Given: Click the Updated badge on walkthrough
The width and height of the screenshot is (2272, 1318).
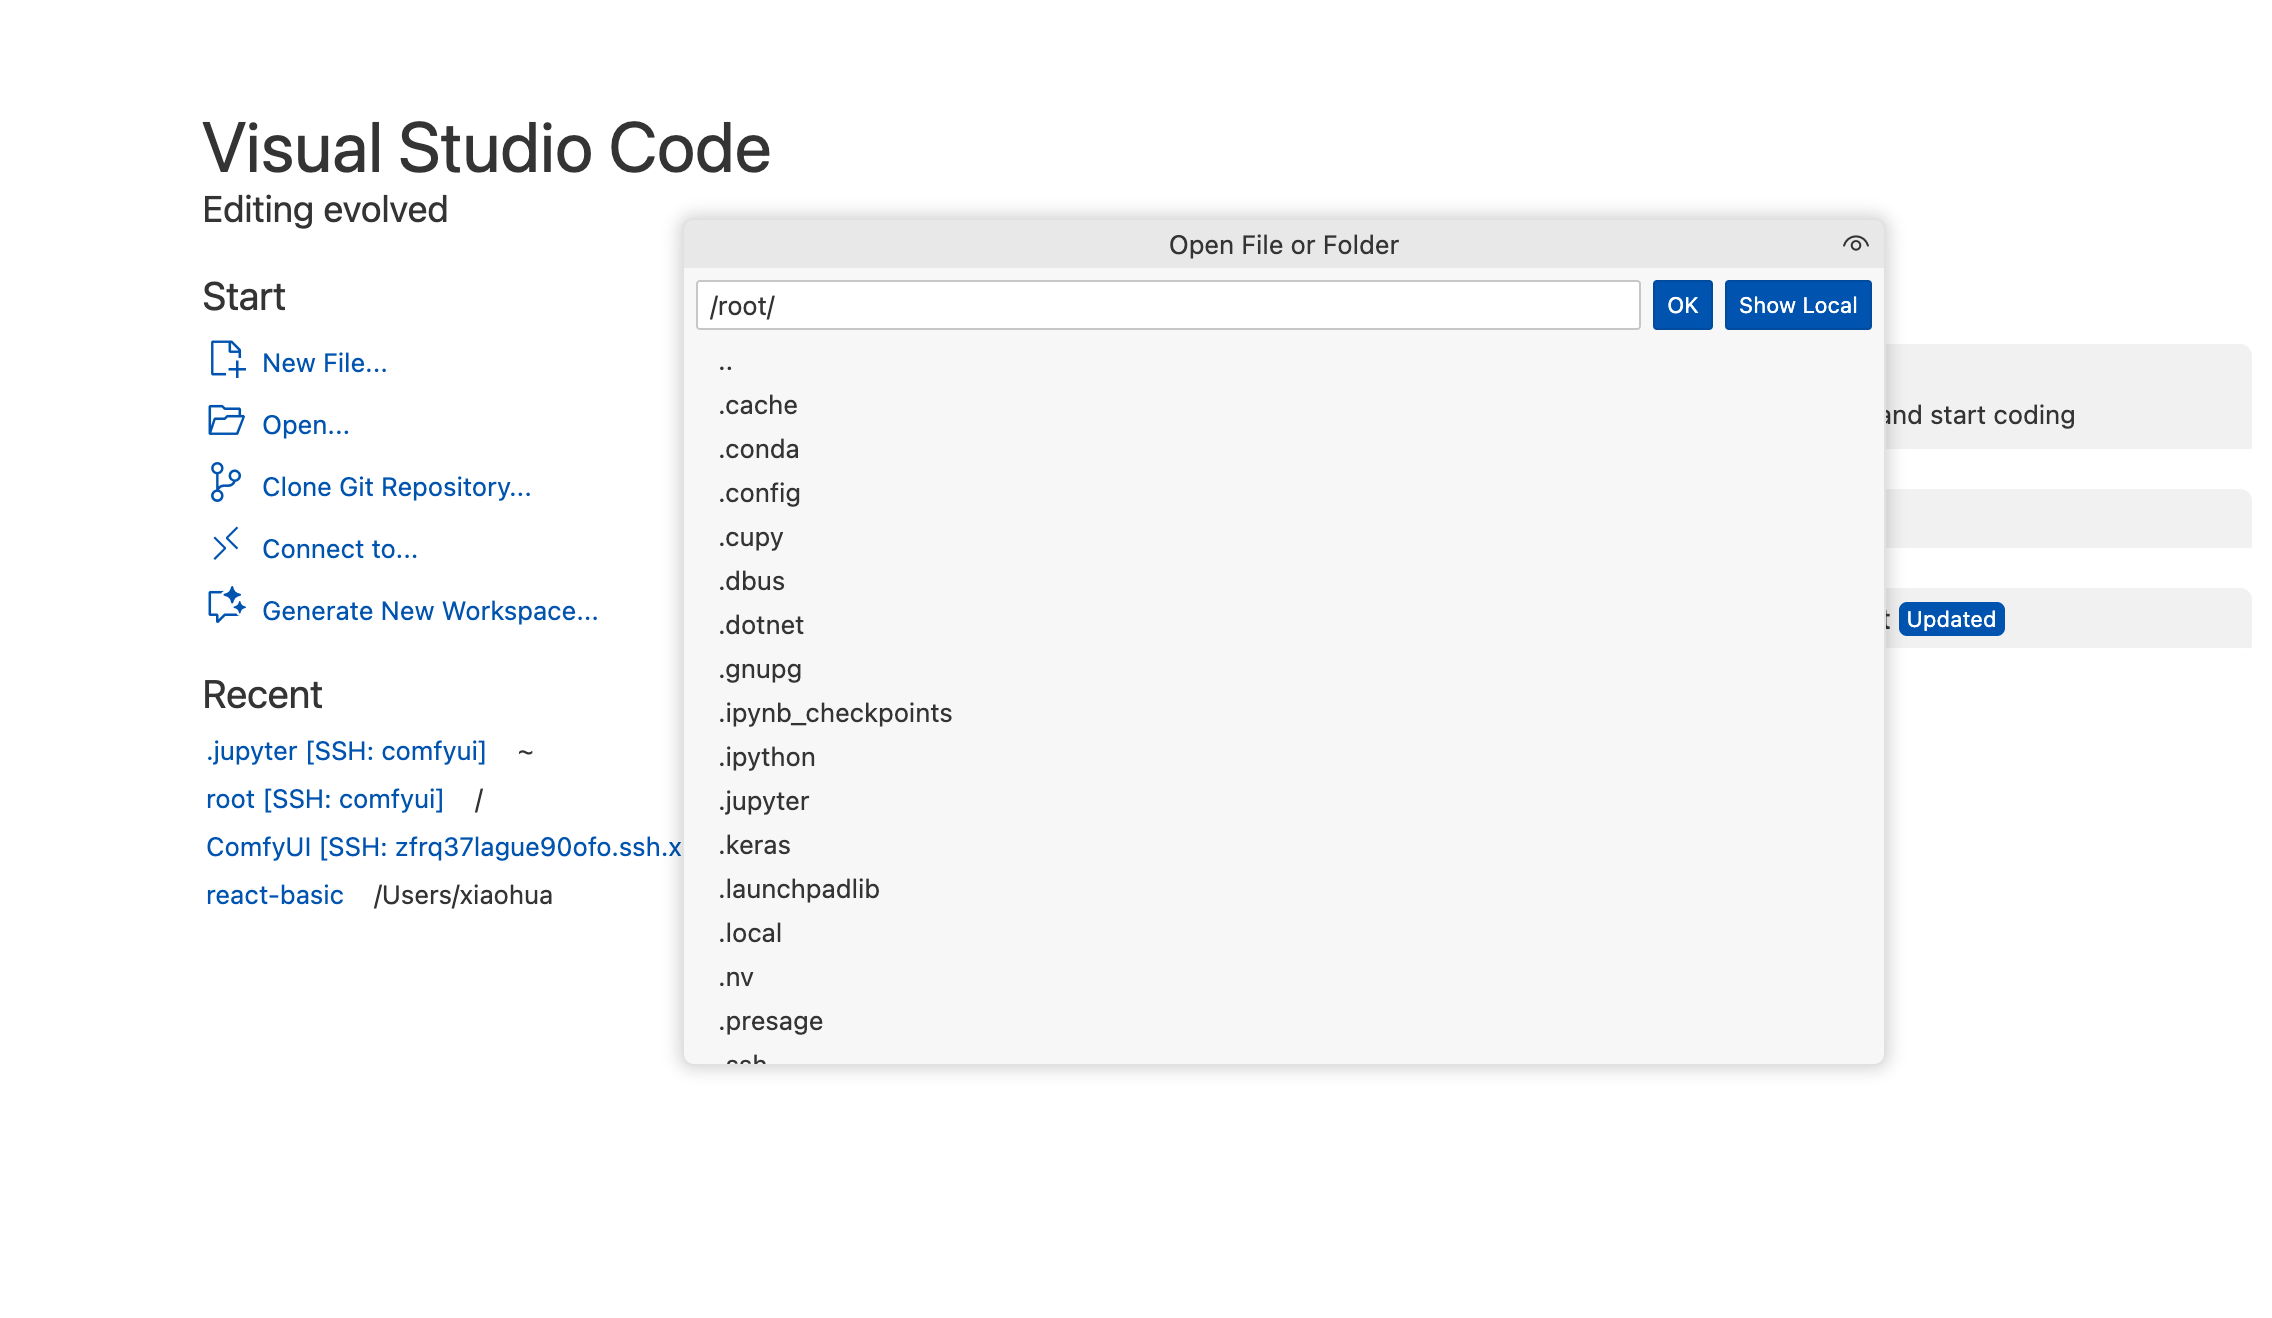Looking at the screenshot, I should (1951, 619).
